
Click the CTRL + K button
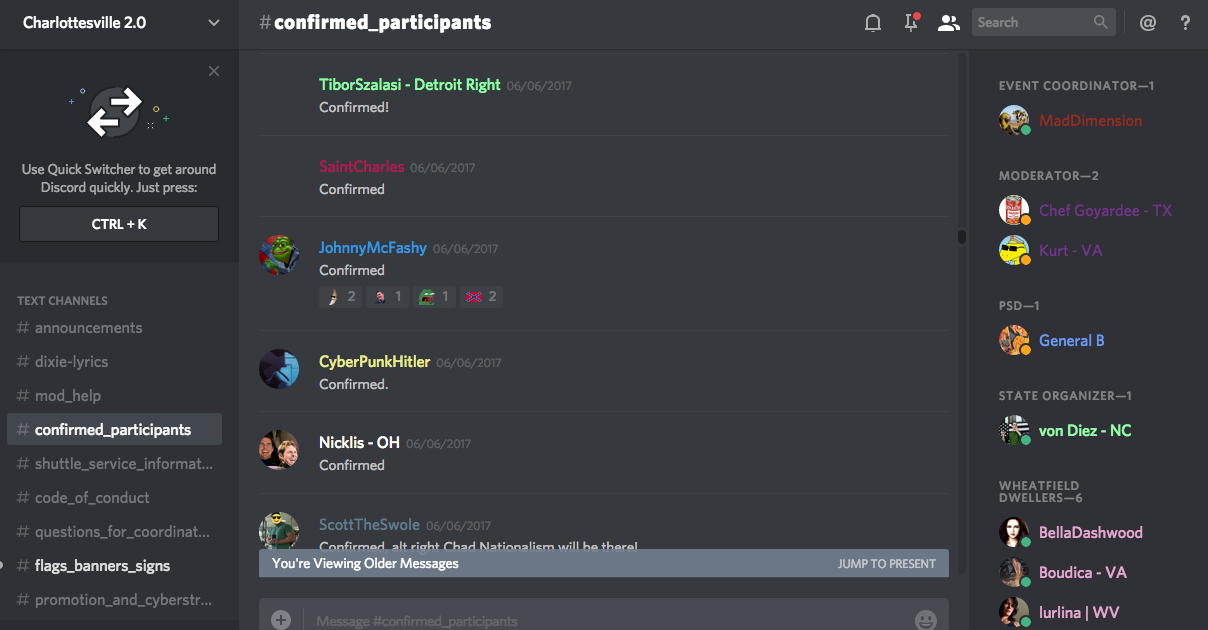coord(119,224)
